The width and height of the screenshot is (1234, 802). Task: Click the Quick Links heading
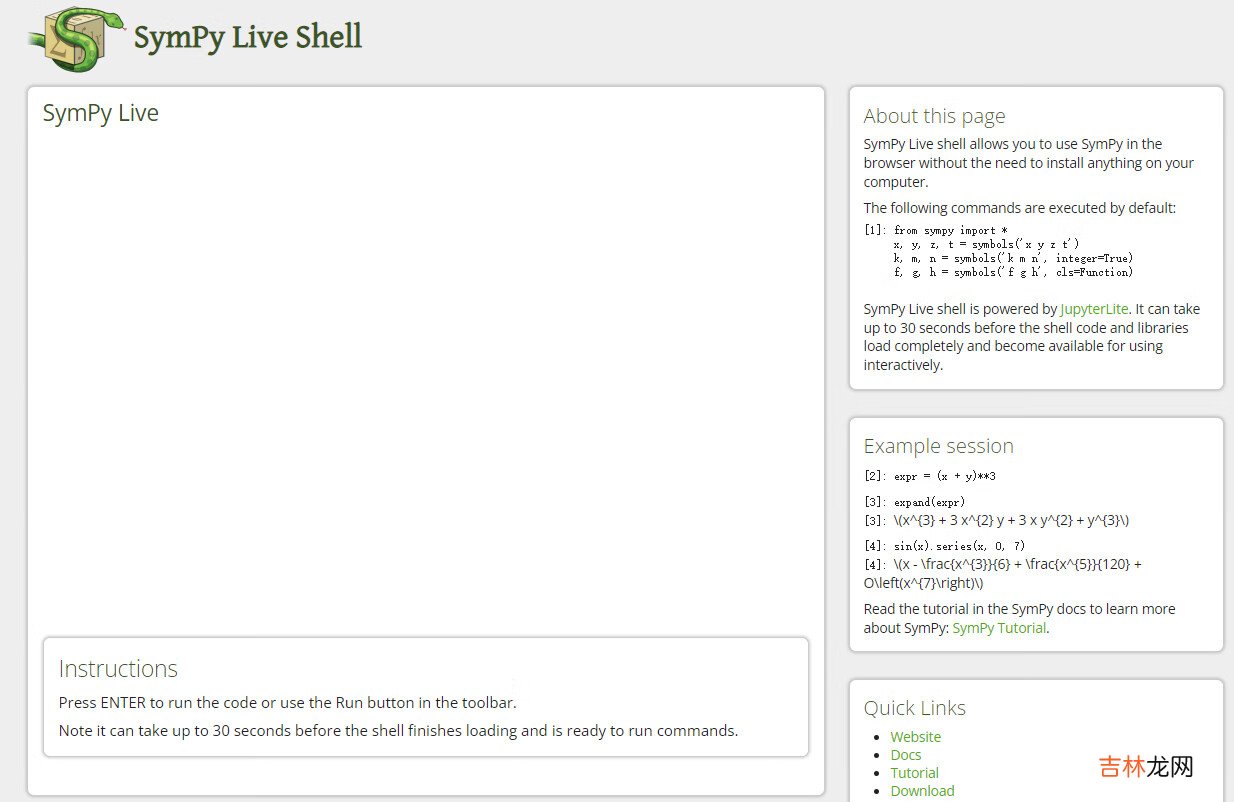click(914, 708)
